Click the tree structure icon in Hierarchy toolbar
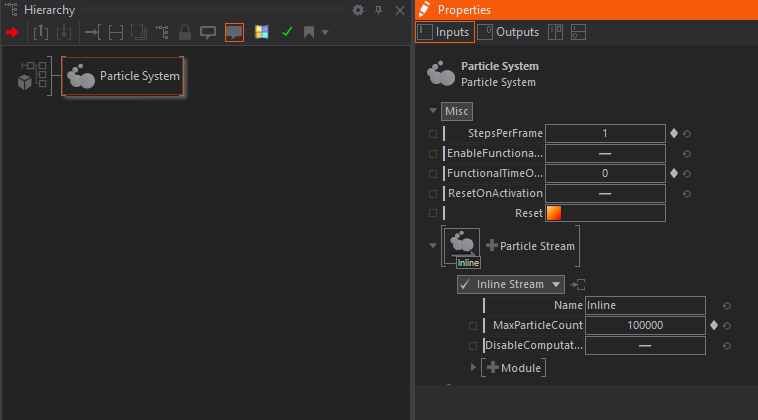Screen dimensions: 758x420 click(162, 32)
